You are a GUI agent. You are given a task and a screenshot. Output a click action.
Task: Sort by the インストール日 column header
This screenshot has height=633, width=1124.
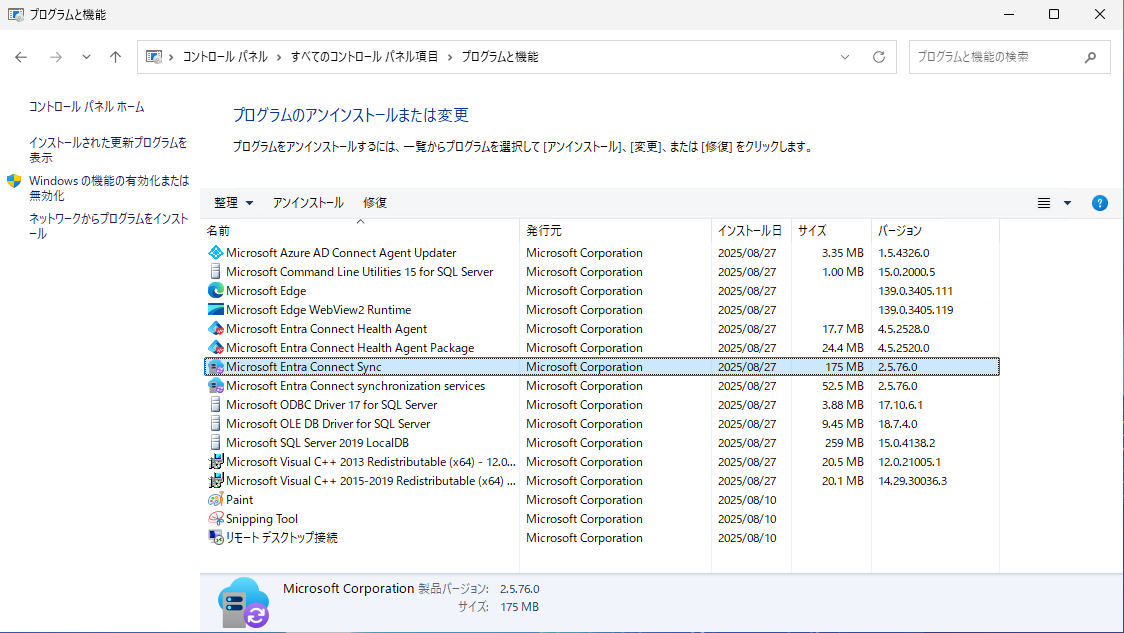[x=750, y=231]
